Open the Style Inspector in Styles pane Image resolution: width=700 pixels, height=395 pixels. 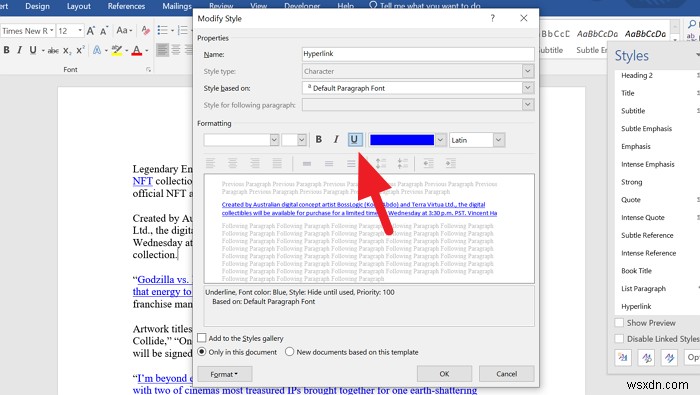click(x=646, y=358)
